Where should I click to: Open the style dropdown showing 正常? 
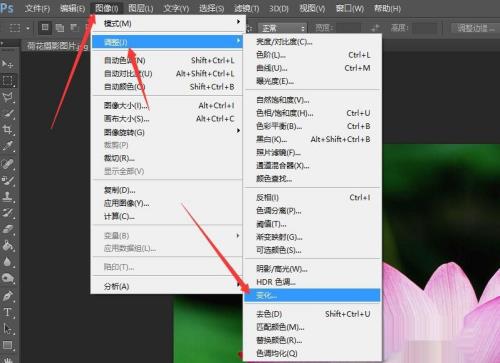[282, 28]
